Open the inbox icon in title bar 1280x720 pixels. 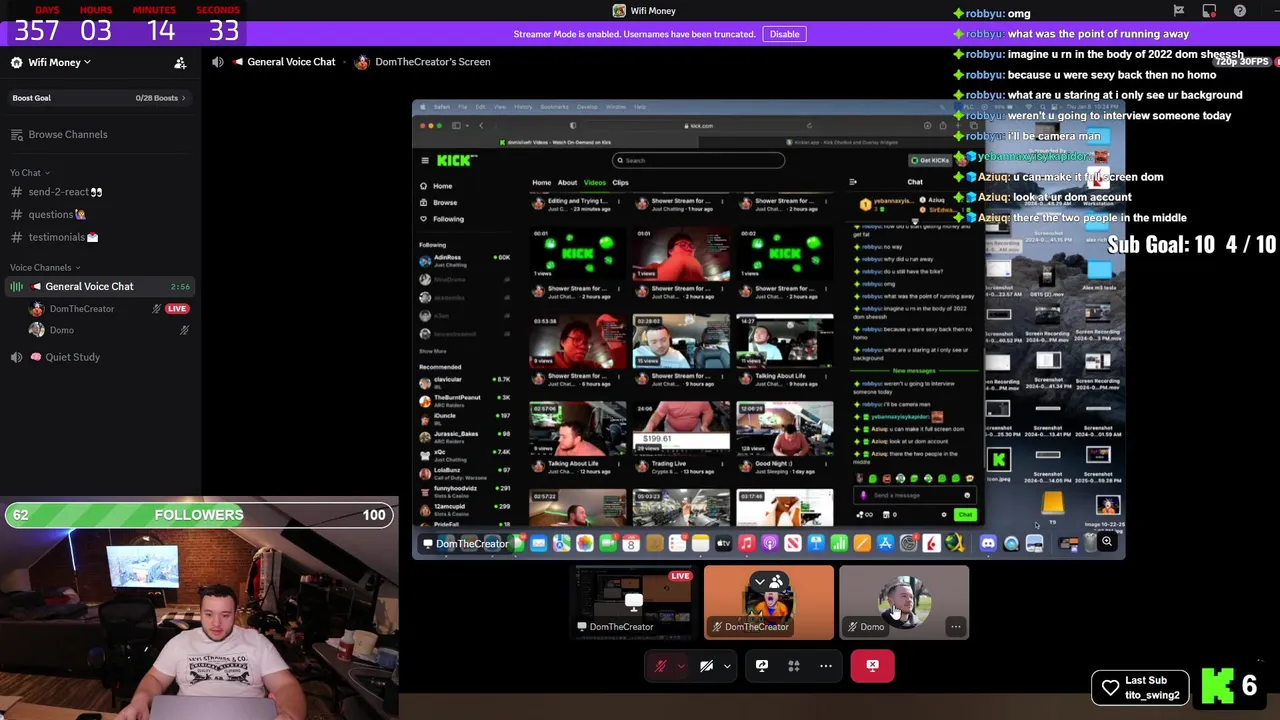click(1209, 11)
